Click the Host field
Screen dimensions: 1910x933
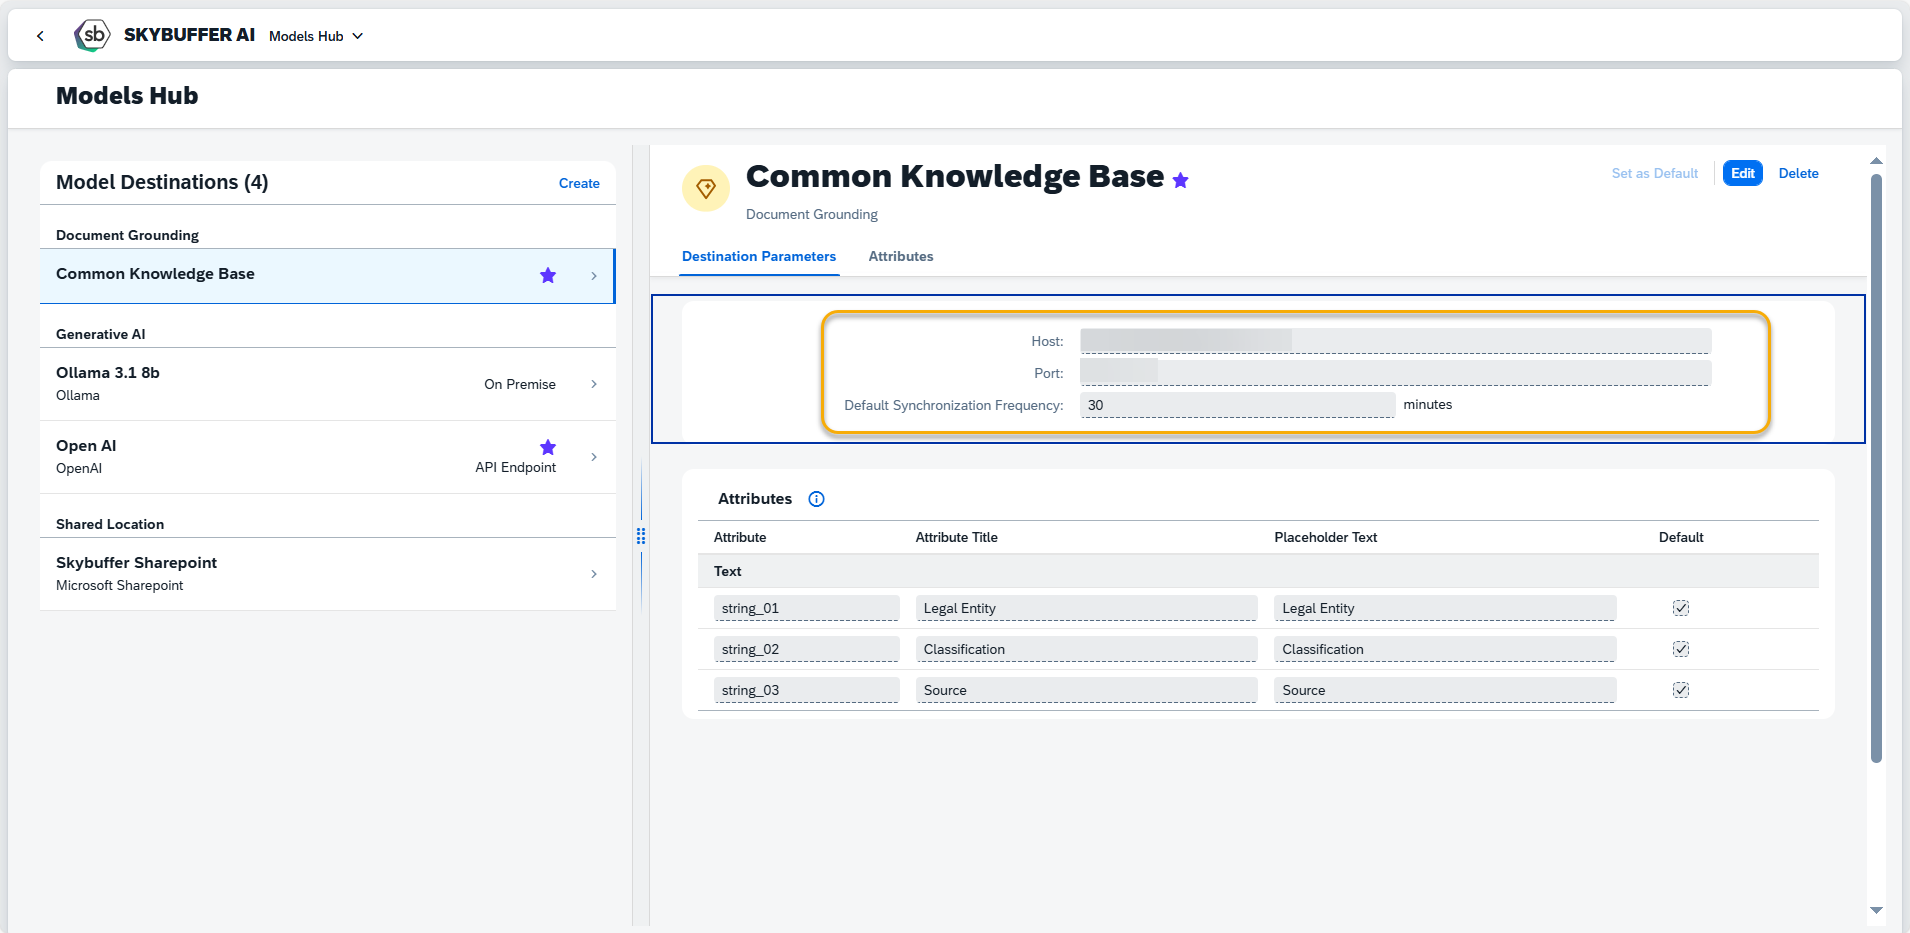tap(1395, 341)
